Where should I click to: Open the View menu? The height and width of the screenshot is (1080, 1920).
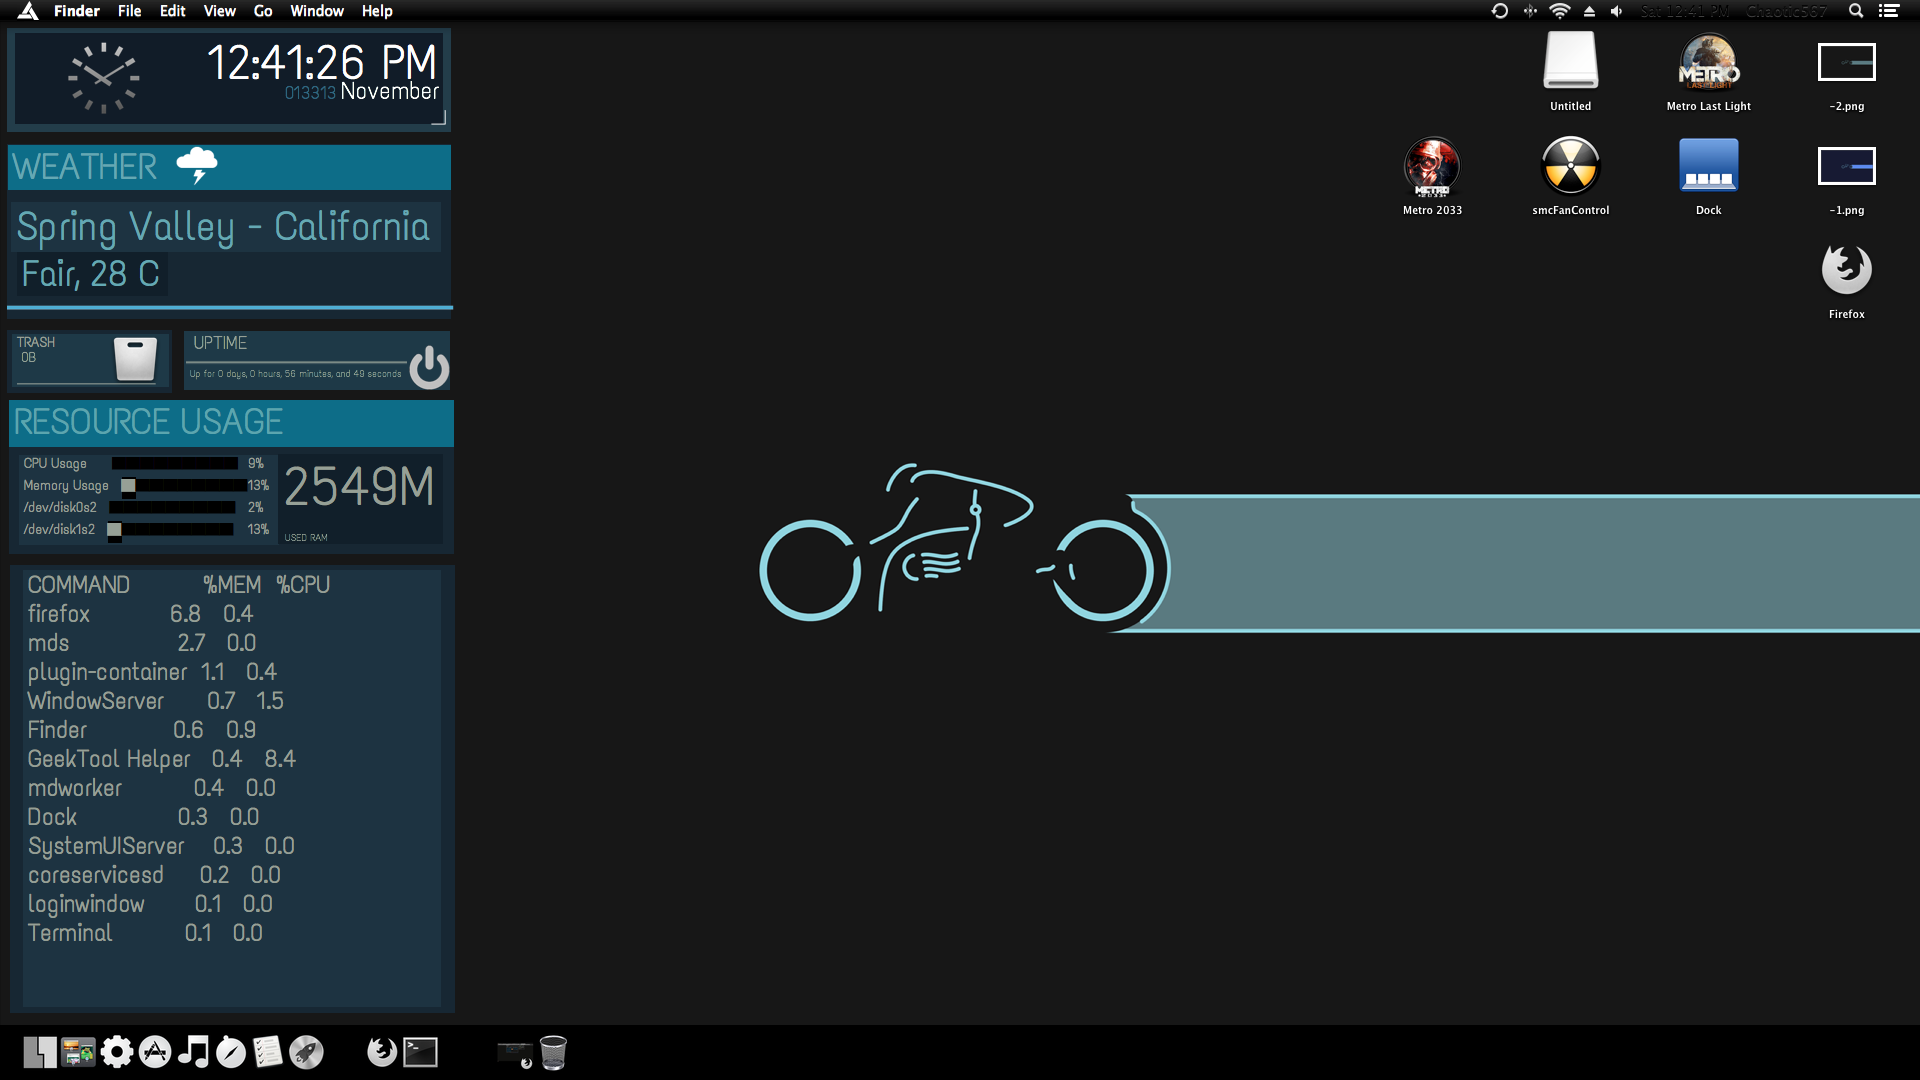pyautogui.click(x=220, y=11)
